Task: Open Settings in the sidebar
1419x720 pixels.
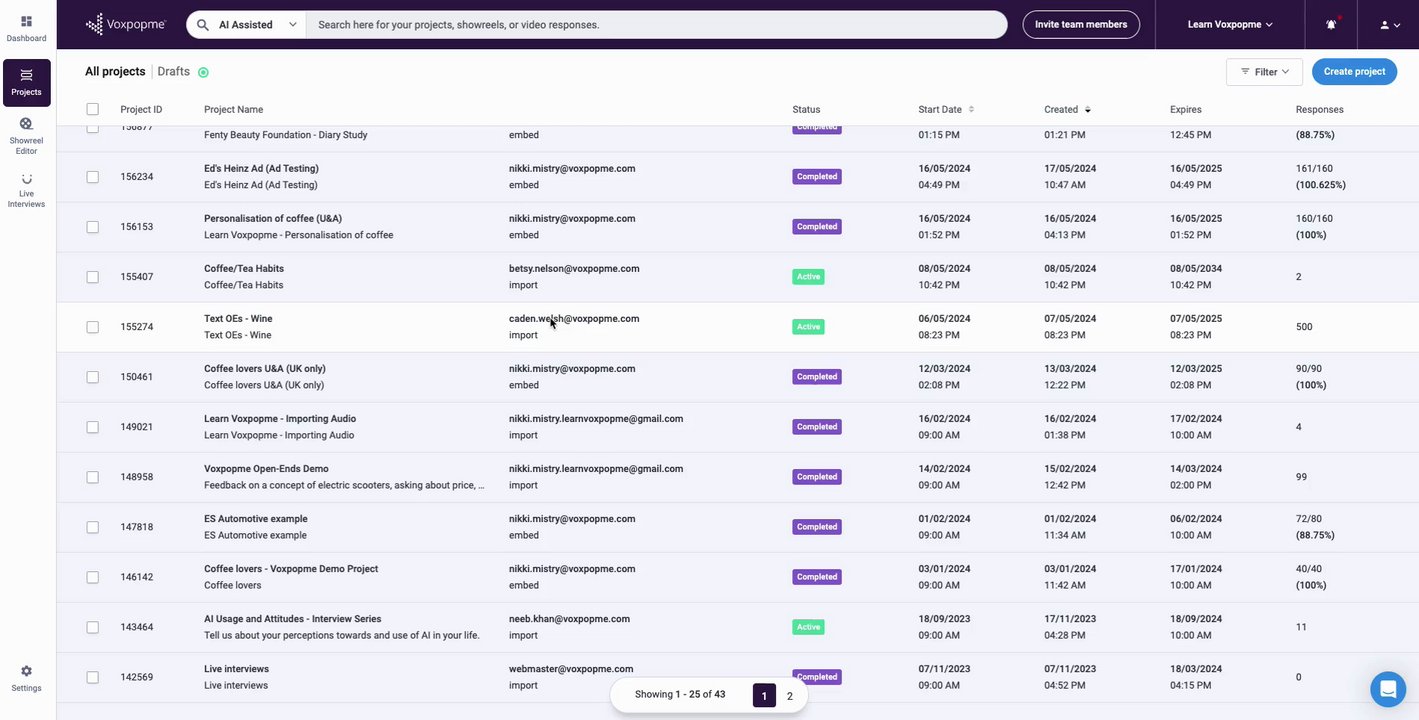Action: [x=27, y=678]
